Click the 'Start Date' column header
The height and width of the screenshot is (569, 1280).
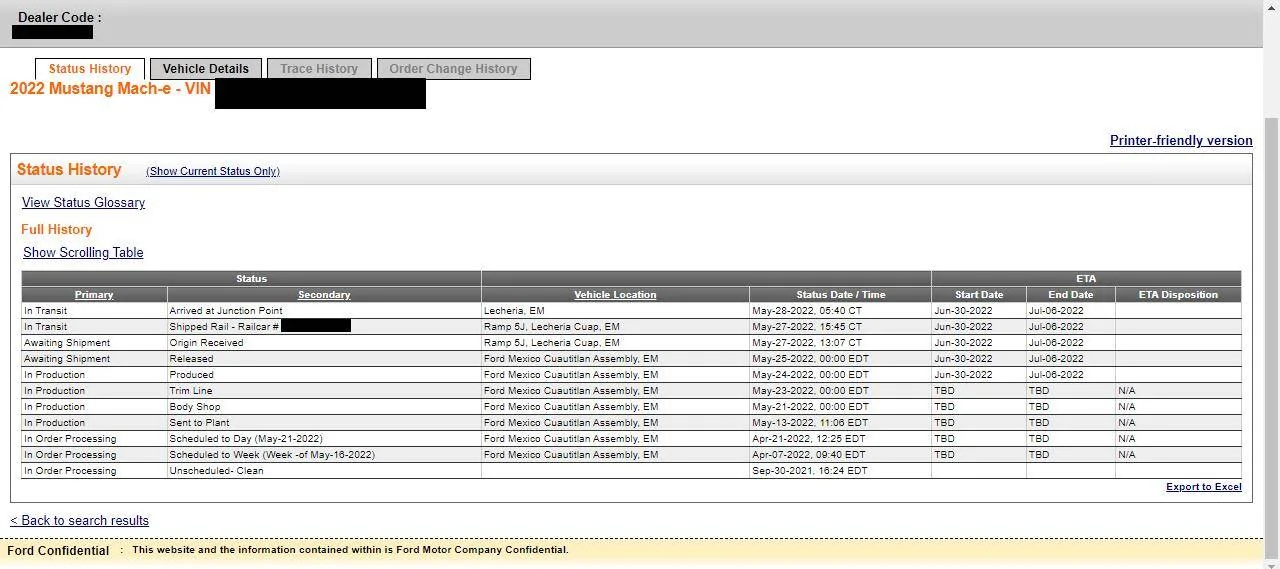tap(979, 295)
